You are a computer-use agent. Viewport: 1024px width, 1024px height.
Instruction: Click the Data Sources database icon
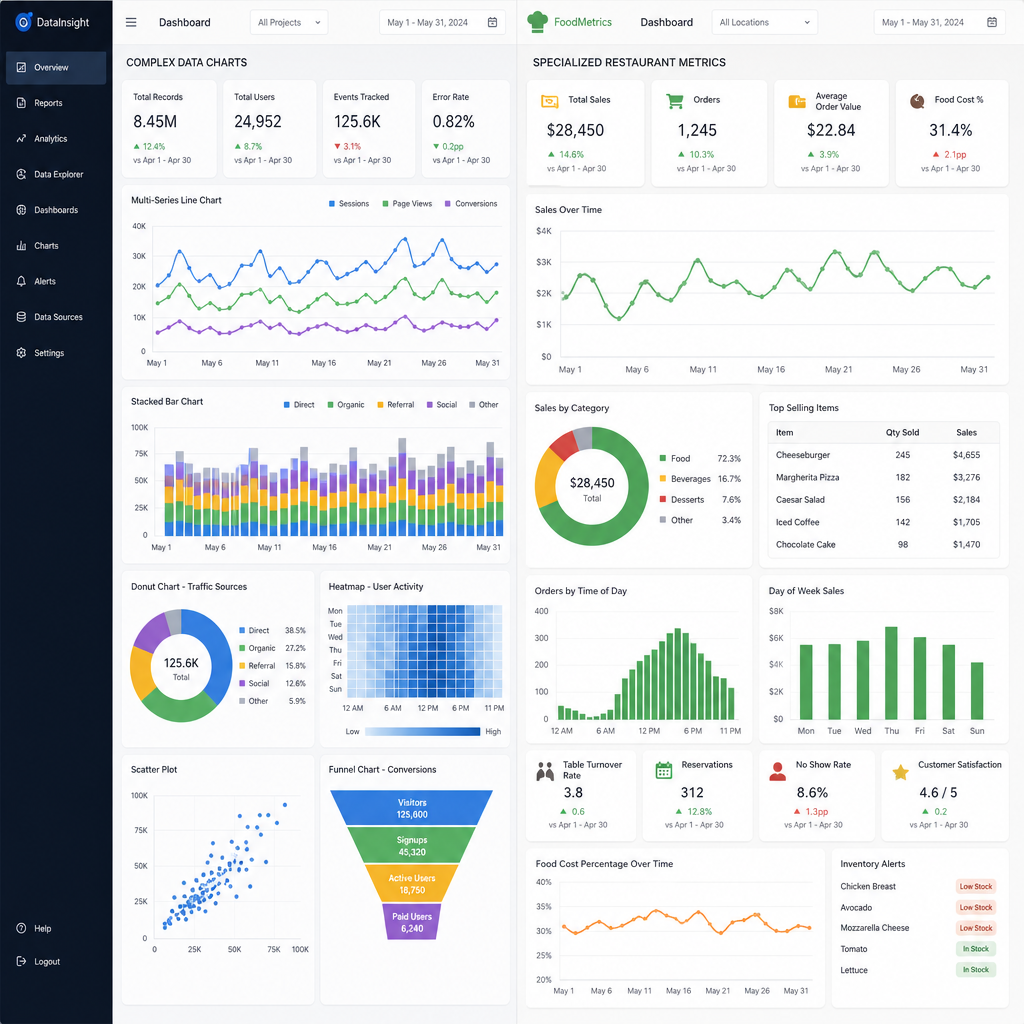22,317
